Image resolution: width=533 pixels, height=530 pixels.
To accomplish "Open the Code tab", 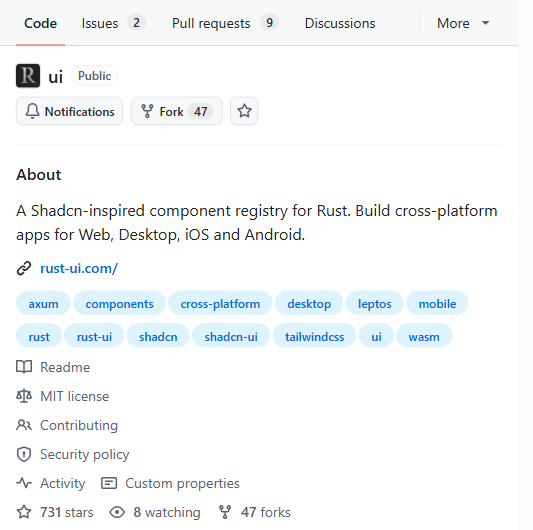I will 40,23.
